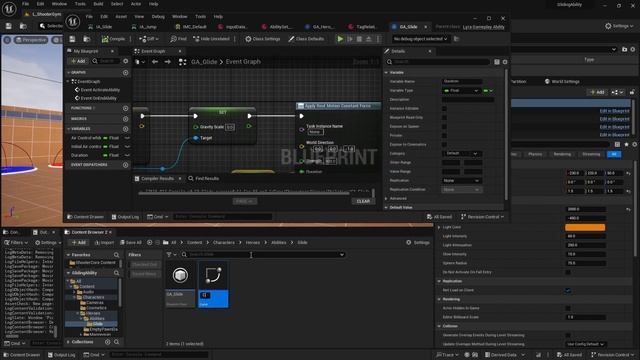This screenshot has width=640, height=360.
Task: Click Add button in Content Browser
Action: click(79, 242)
